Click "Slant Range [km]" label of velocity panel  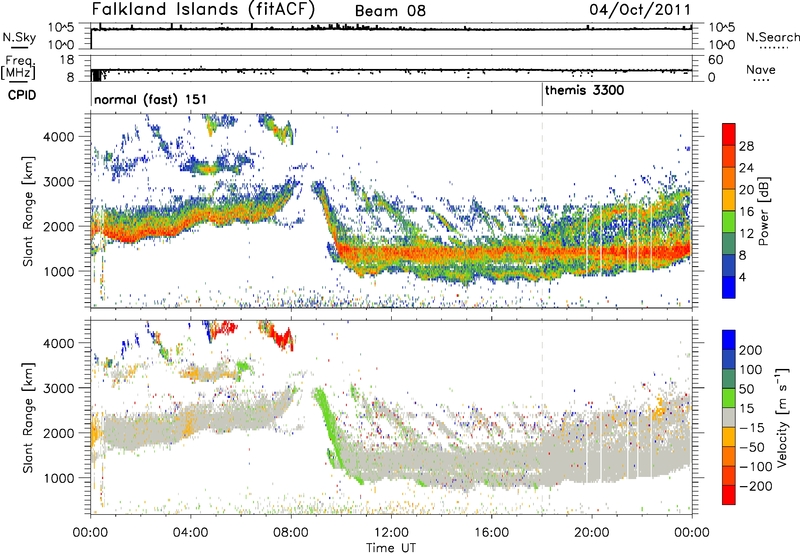tap(28, 417)
